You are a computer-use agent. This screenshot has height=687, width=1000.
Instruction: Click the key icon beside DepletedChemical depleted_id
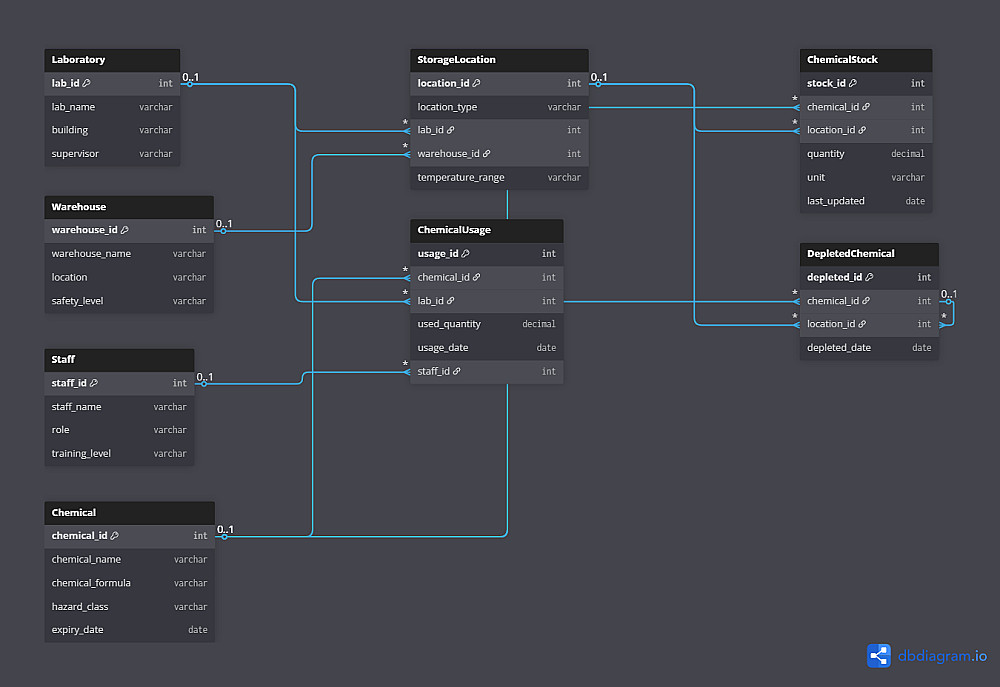tap(869, 277)
